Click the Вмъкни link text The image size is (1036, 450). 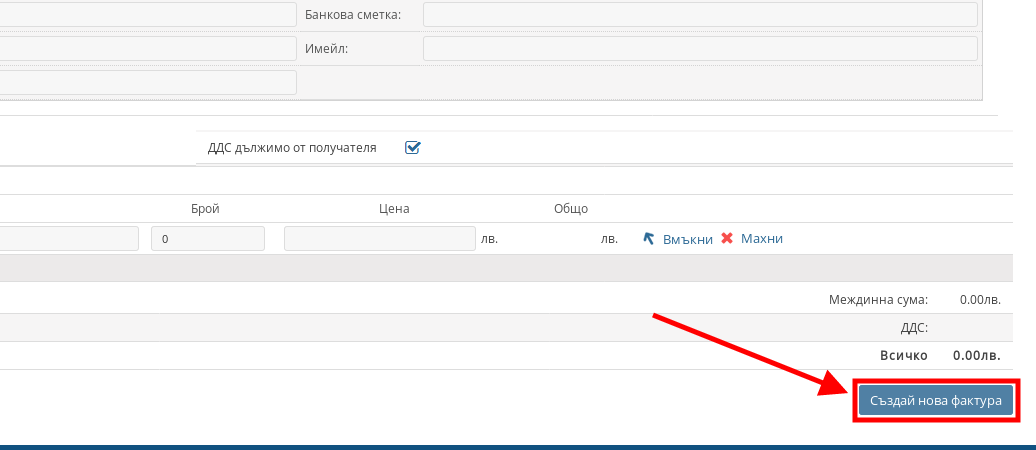(687, 239)
